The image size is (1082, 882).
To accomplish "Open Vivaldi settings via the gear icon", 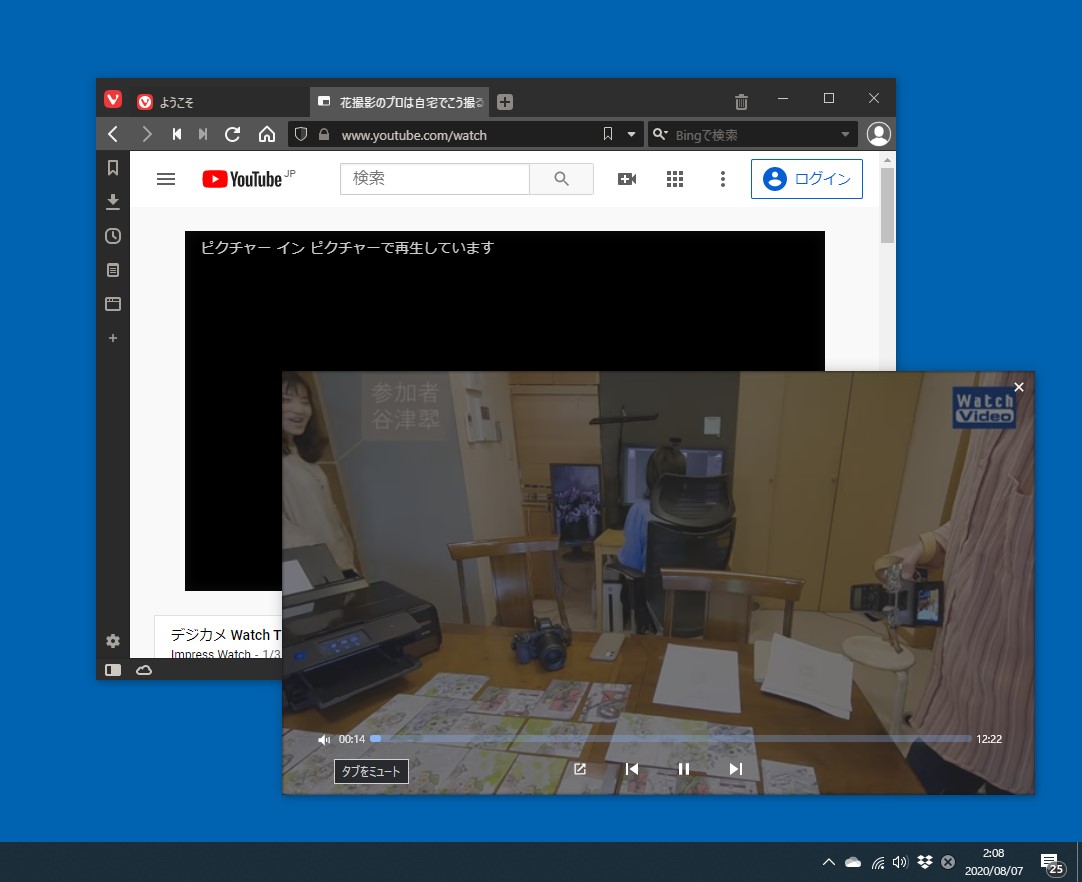I will pos(113,640).
